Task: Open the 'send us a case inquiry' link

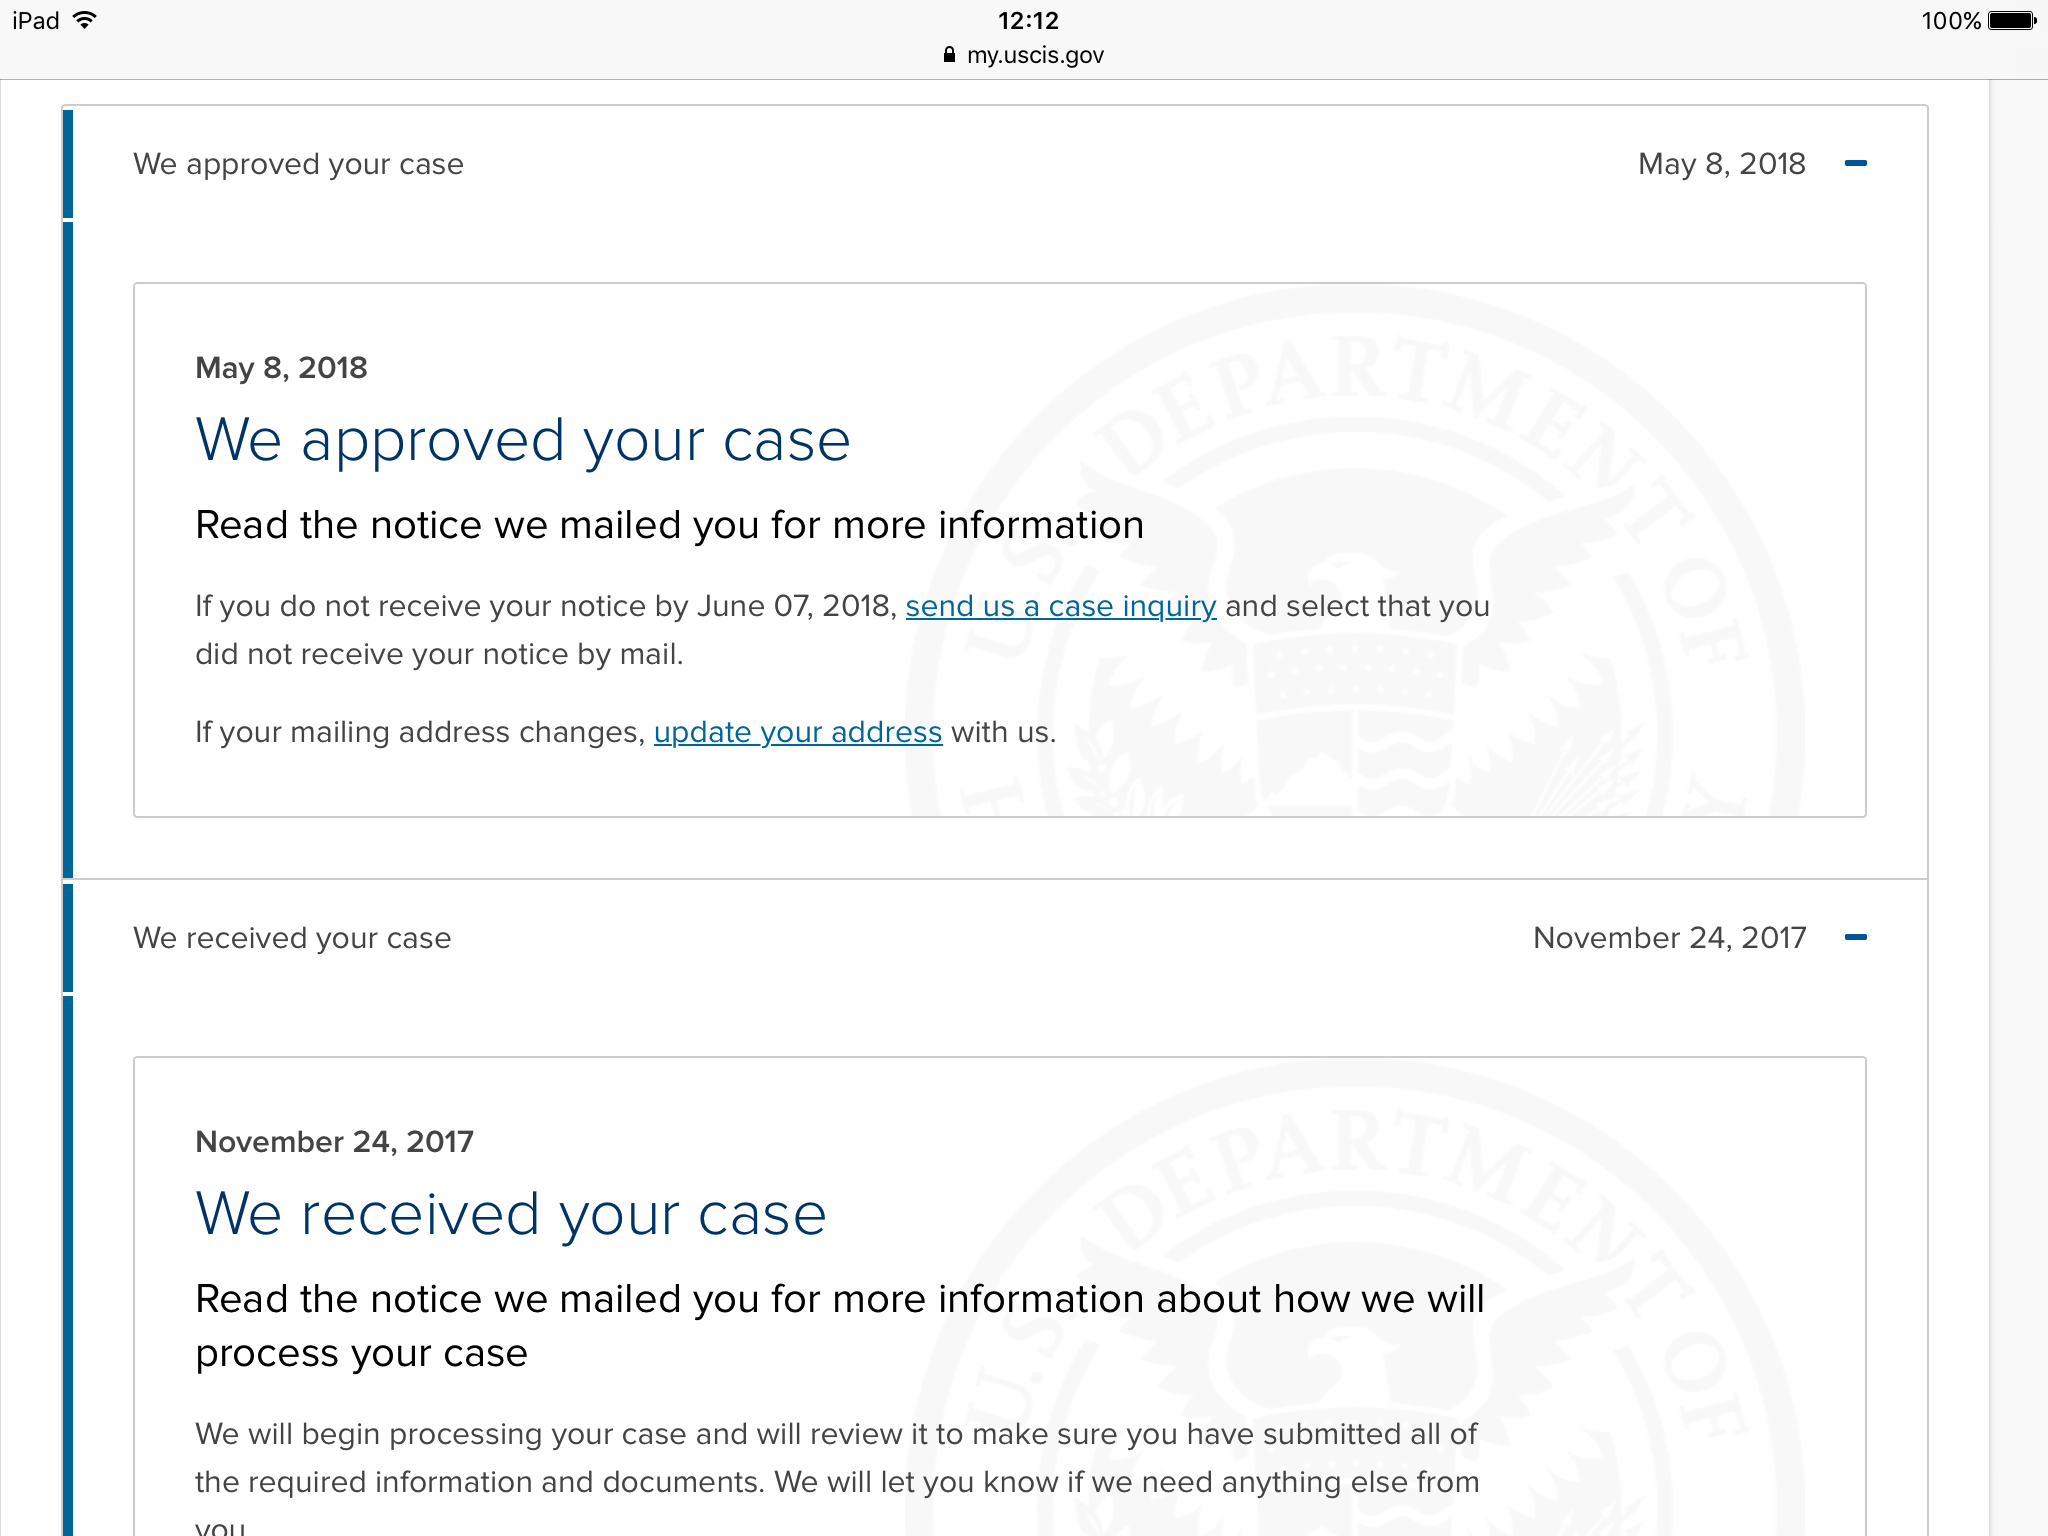Action: pyautogui.click(x=1060, y=606)
